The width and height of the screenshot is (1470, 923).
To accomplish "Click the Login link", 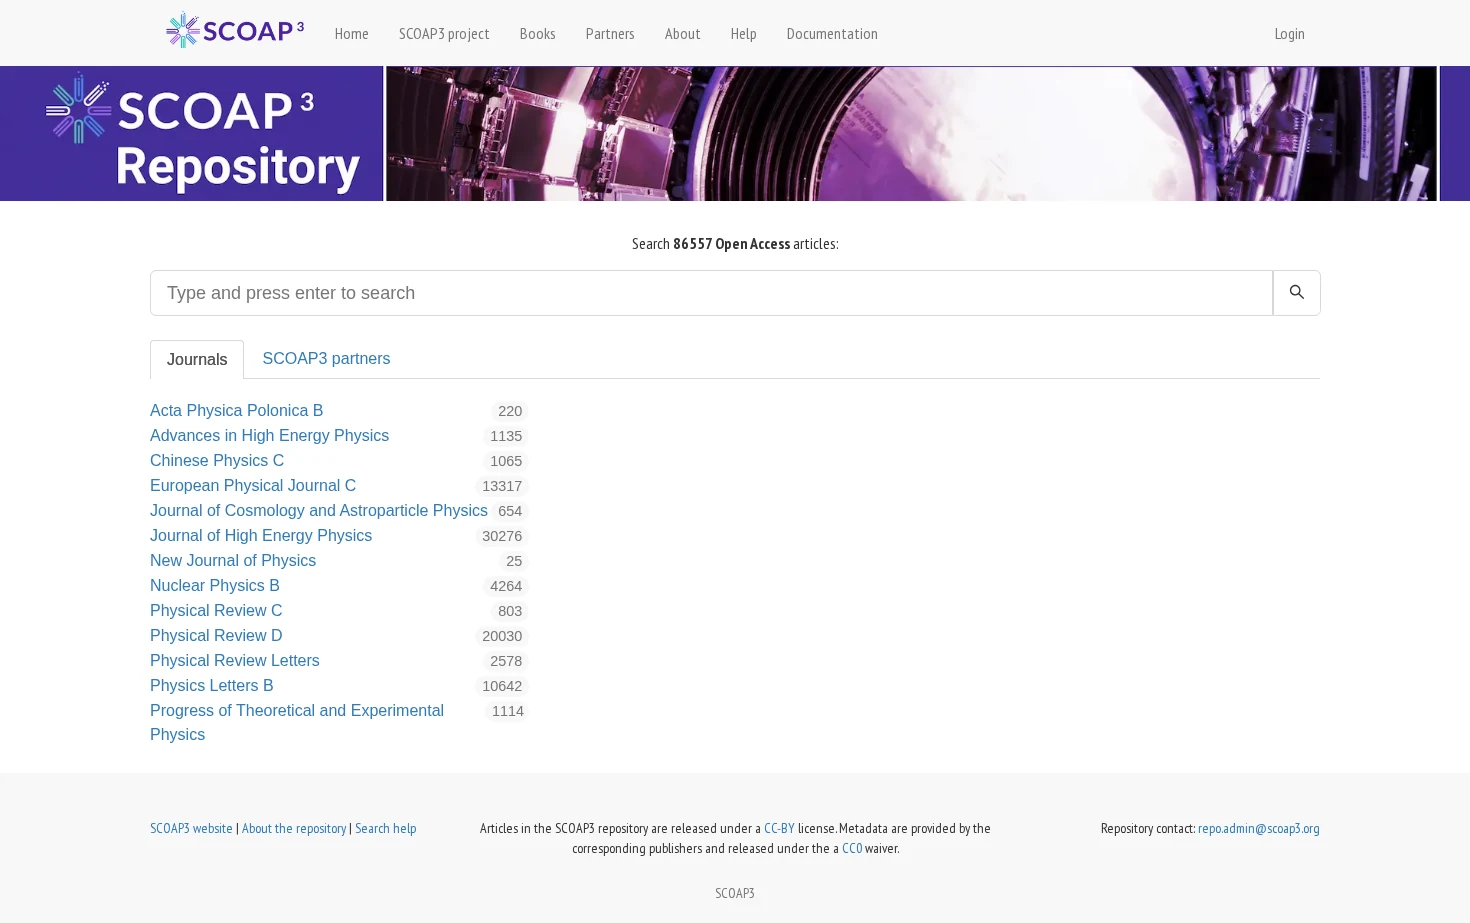I will [1289, 34].
